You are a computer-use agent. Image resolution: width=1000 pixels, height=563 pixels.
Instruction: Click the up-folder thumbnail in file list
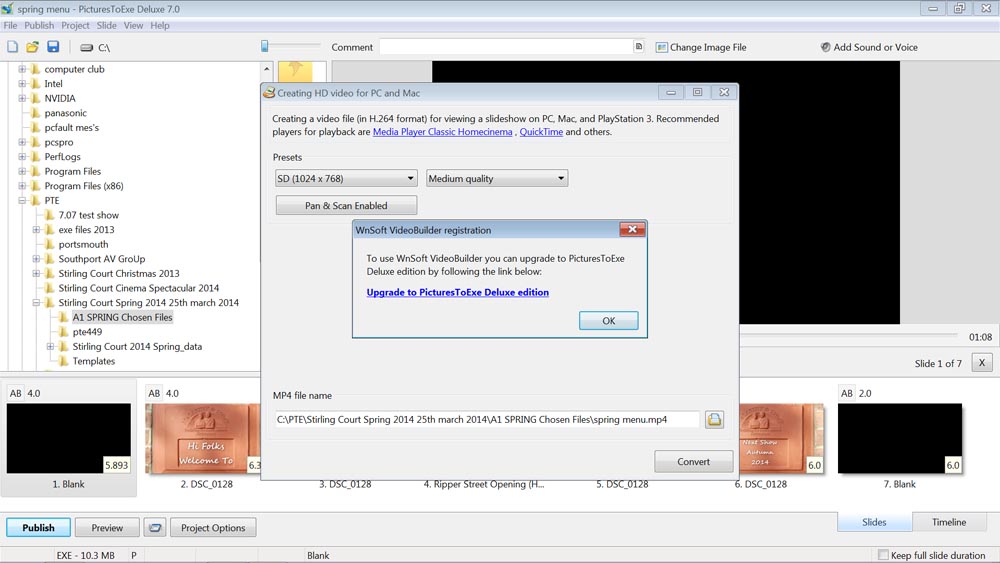point(295,72)
